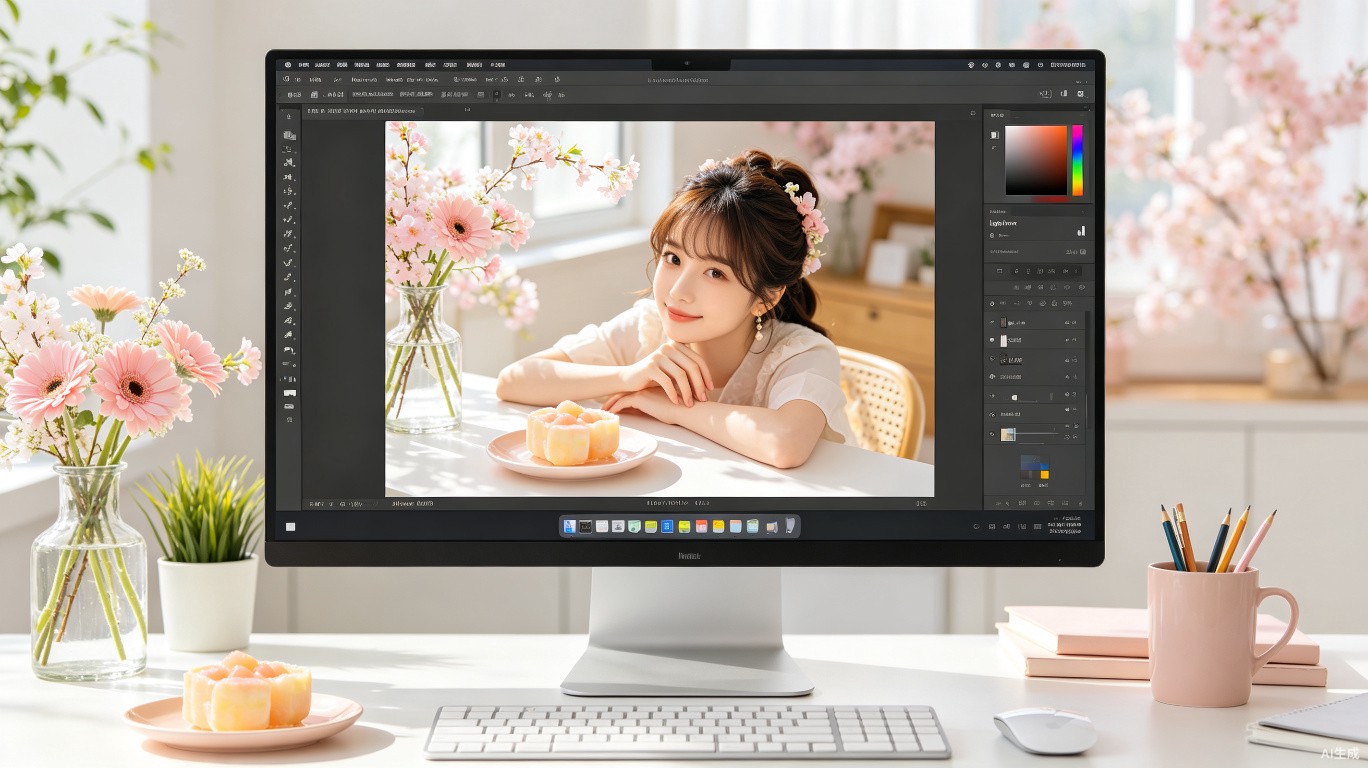Screen dimensions: 1368x768
Task: Click the white square in bottom-left of screen
Action: [x=290, y=526]
